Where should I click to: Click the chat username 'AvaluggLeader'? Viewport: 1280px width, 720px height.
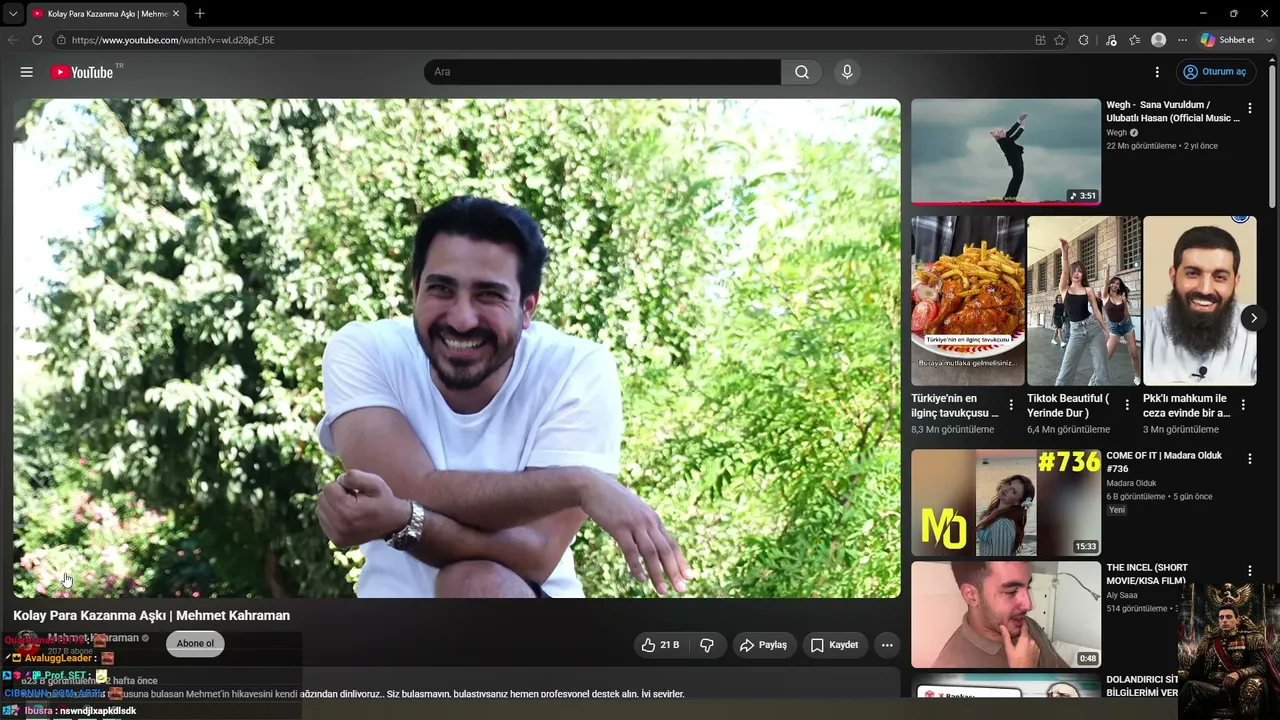(60, 658)
